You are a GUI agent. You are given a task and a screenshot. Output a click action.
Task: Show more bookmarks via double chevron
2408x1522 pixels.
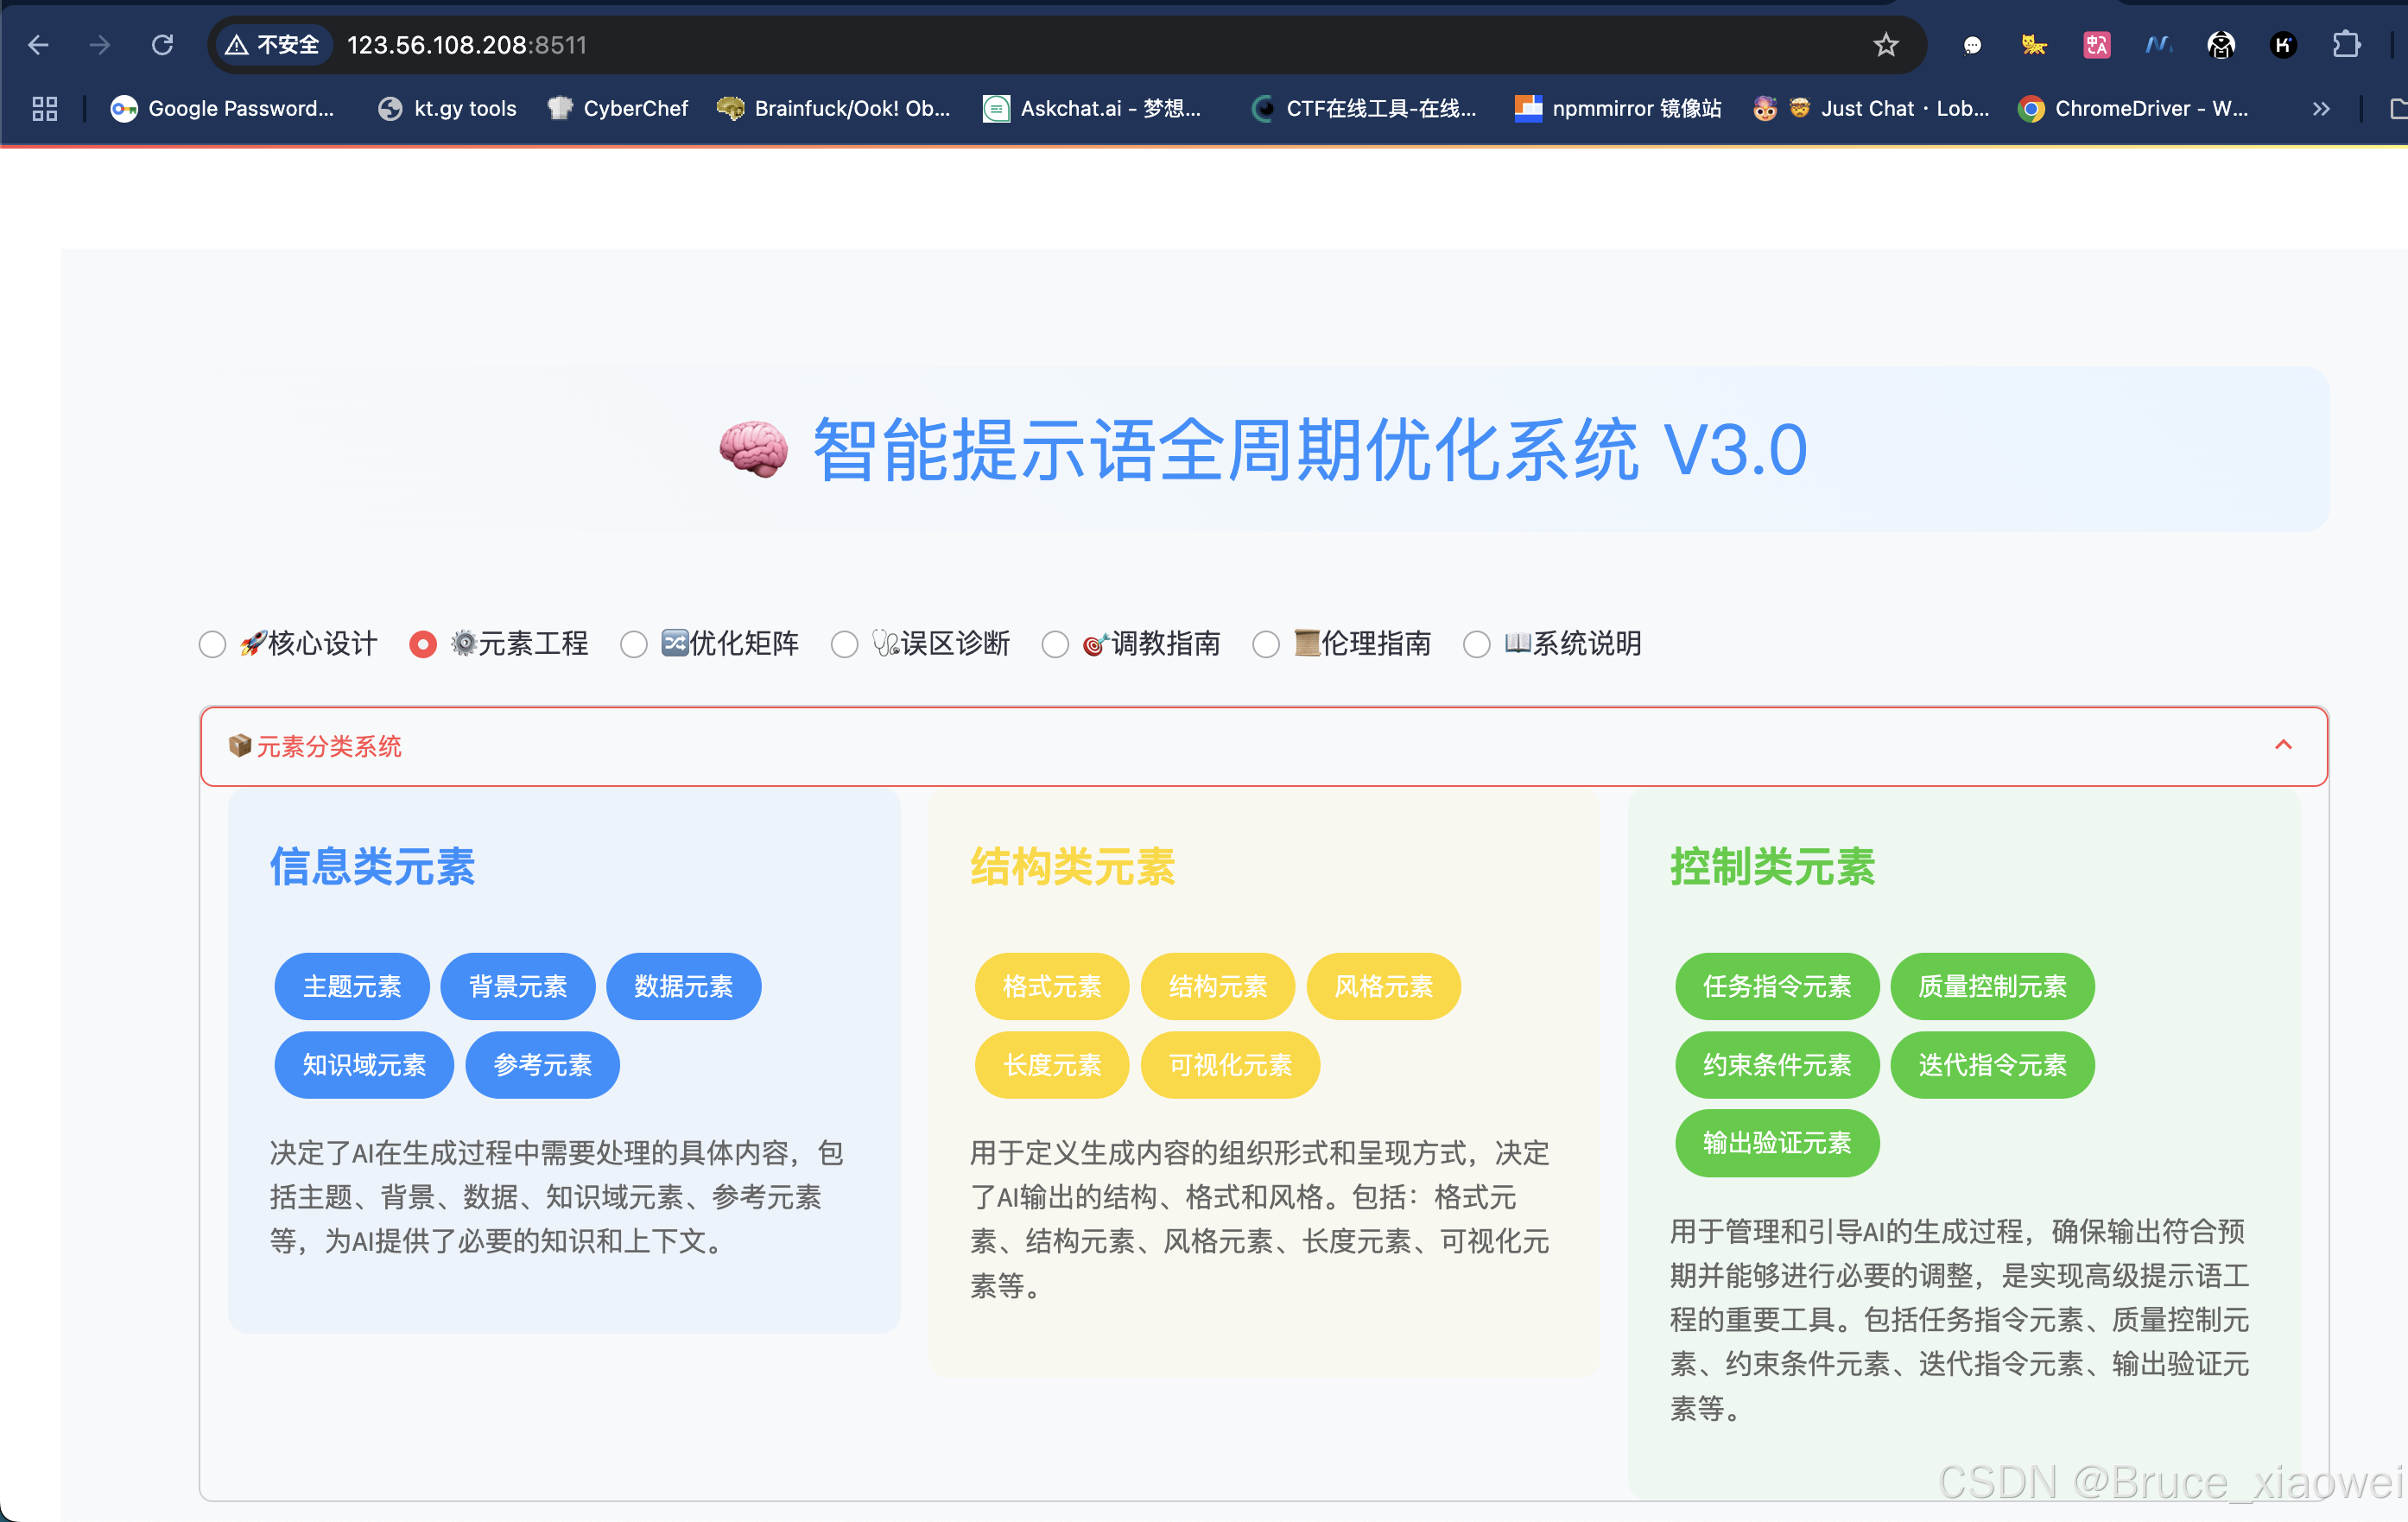pyautogui.click(x=2321, y=108)
